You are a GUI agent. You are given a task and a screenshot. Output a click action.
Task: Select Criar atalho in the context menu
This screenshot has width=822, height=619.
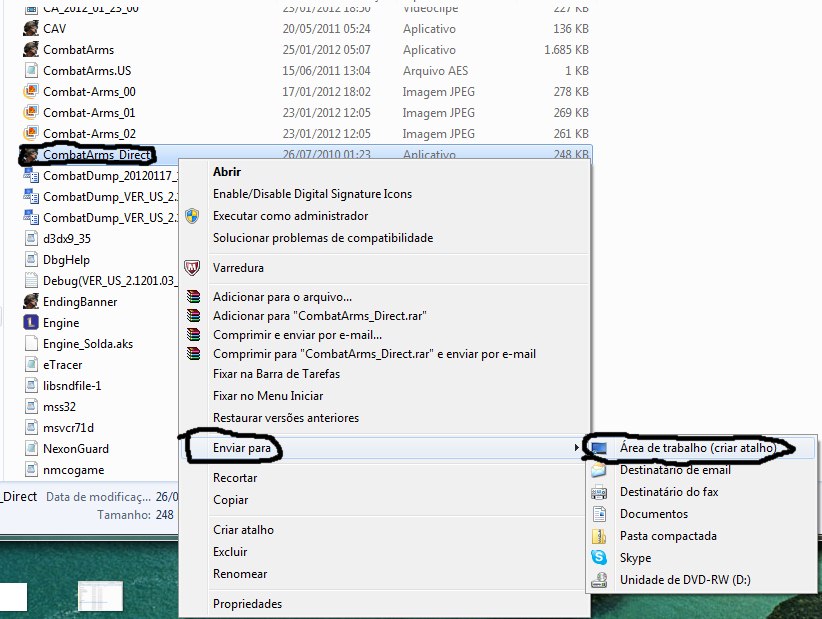coord(243,530)
